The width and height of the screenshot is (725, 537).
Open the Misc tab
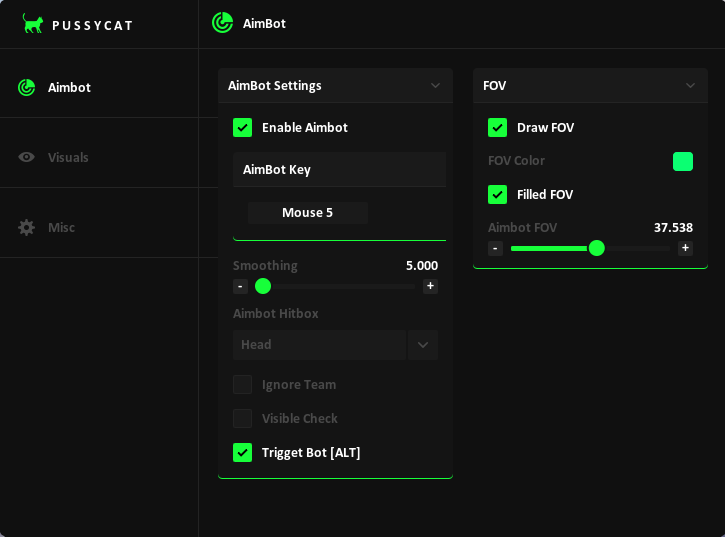pos(61,228)
